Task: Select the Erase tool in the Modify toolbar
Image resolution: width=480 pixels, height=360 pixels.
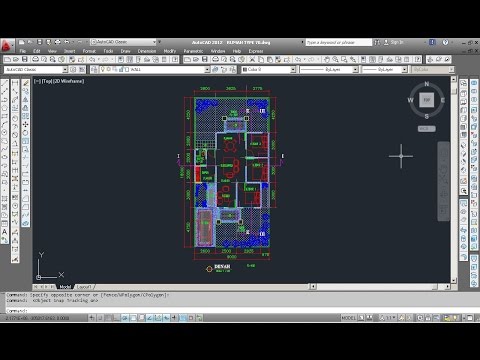Action: (x=26, y=83)
